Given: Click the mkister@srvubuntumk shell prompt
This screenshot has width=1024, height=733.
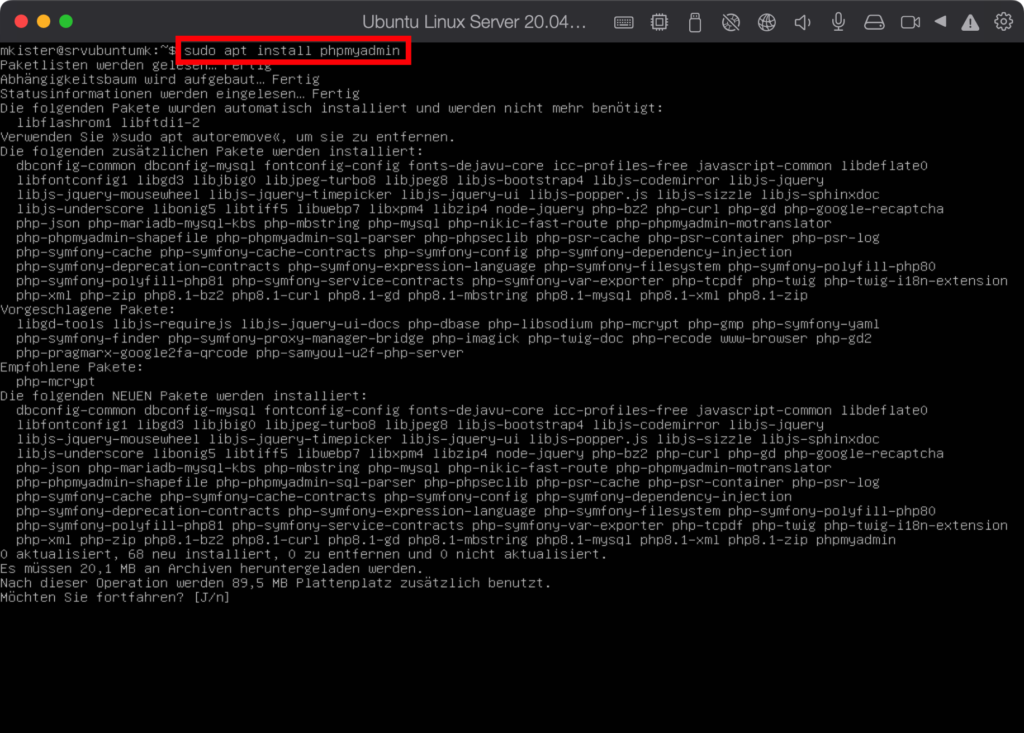Looking at the screenshot, I should (88, 50).
